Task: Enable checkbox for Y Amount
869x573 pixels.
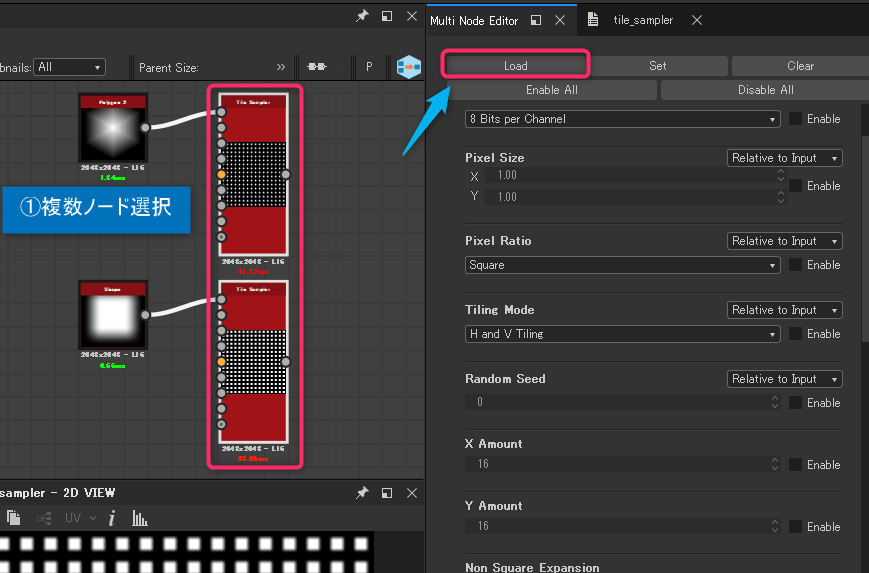Action: pyautogui.click(x=795, y=526)
